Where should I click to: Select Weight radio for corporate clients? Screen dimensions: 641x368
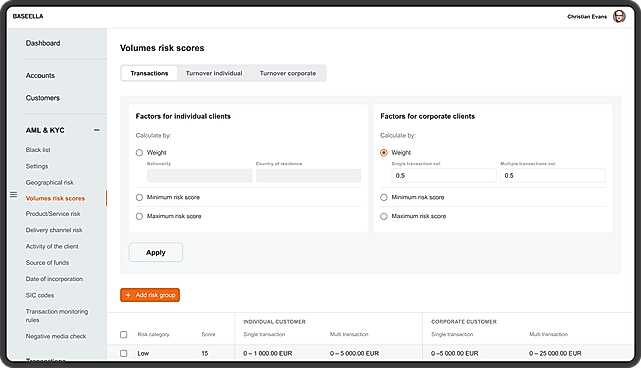coord(384,153)
